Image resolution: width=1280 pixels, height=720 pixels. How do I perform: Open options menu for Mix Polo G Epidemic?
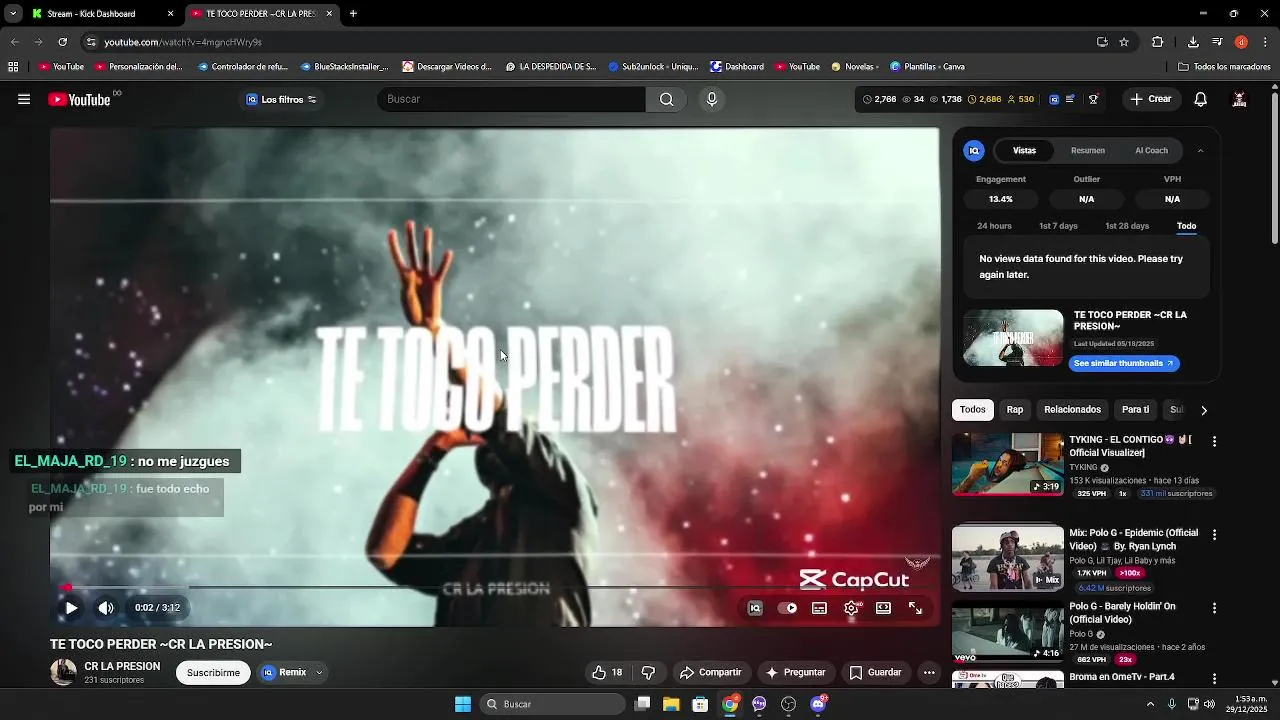click(1215, 535)
